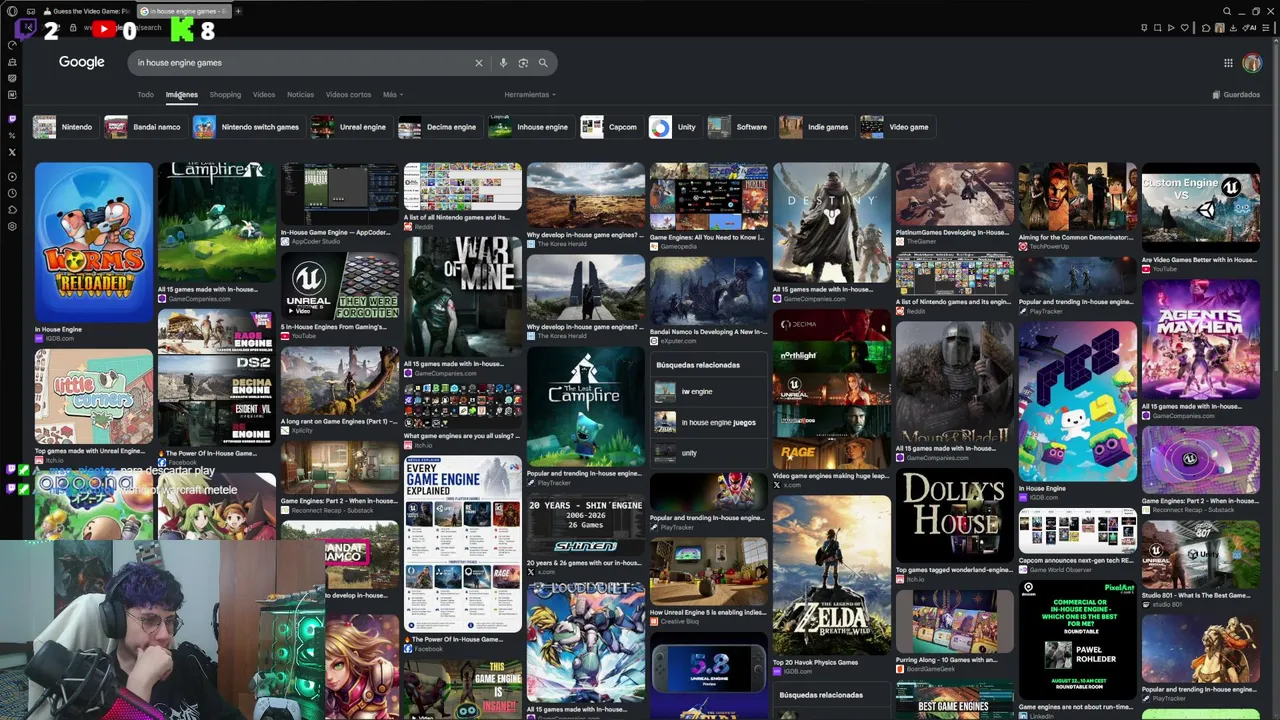Screen dimensions: 1280x720
Task: Open the Agents of Mayhem image
Action: tap(1200, 339)
